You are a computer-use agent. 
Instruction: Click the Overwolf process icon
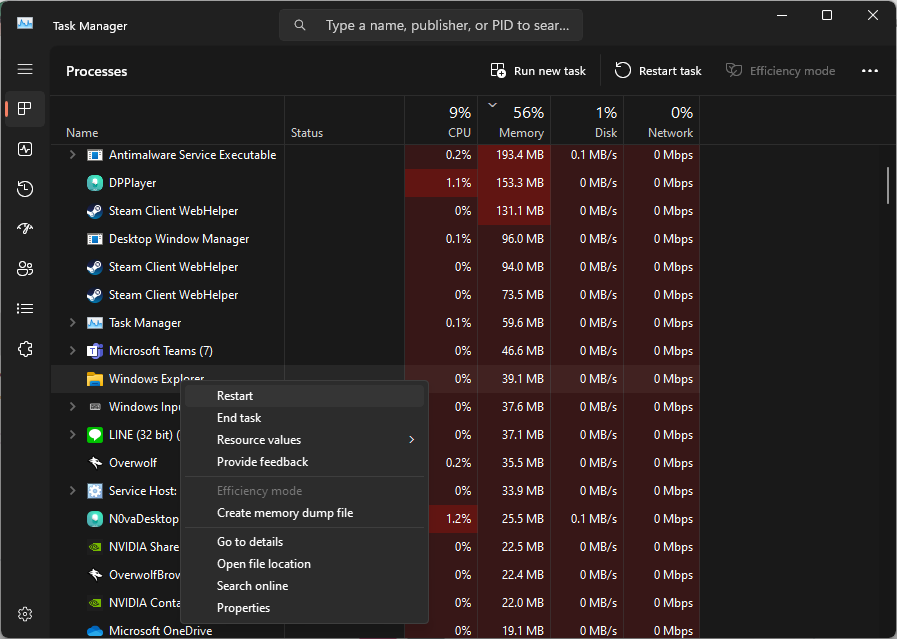pos(94,463)
